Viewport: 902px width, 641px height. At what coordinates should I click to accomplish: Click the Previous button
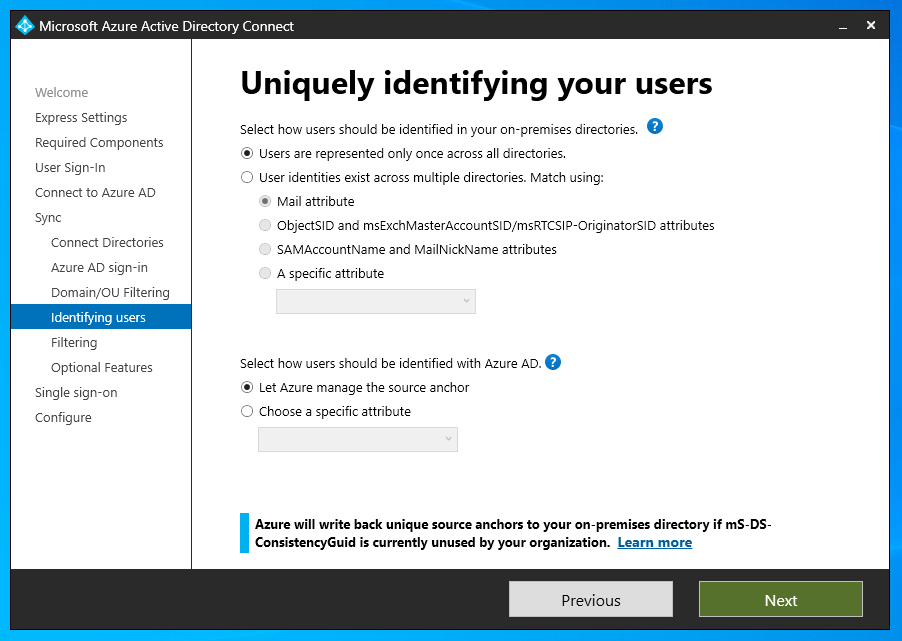(591, 600)
